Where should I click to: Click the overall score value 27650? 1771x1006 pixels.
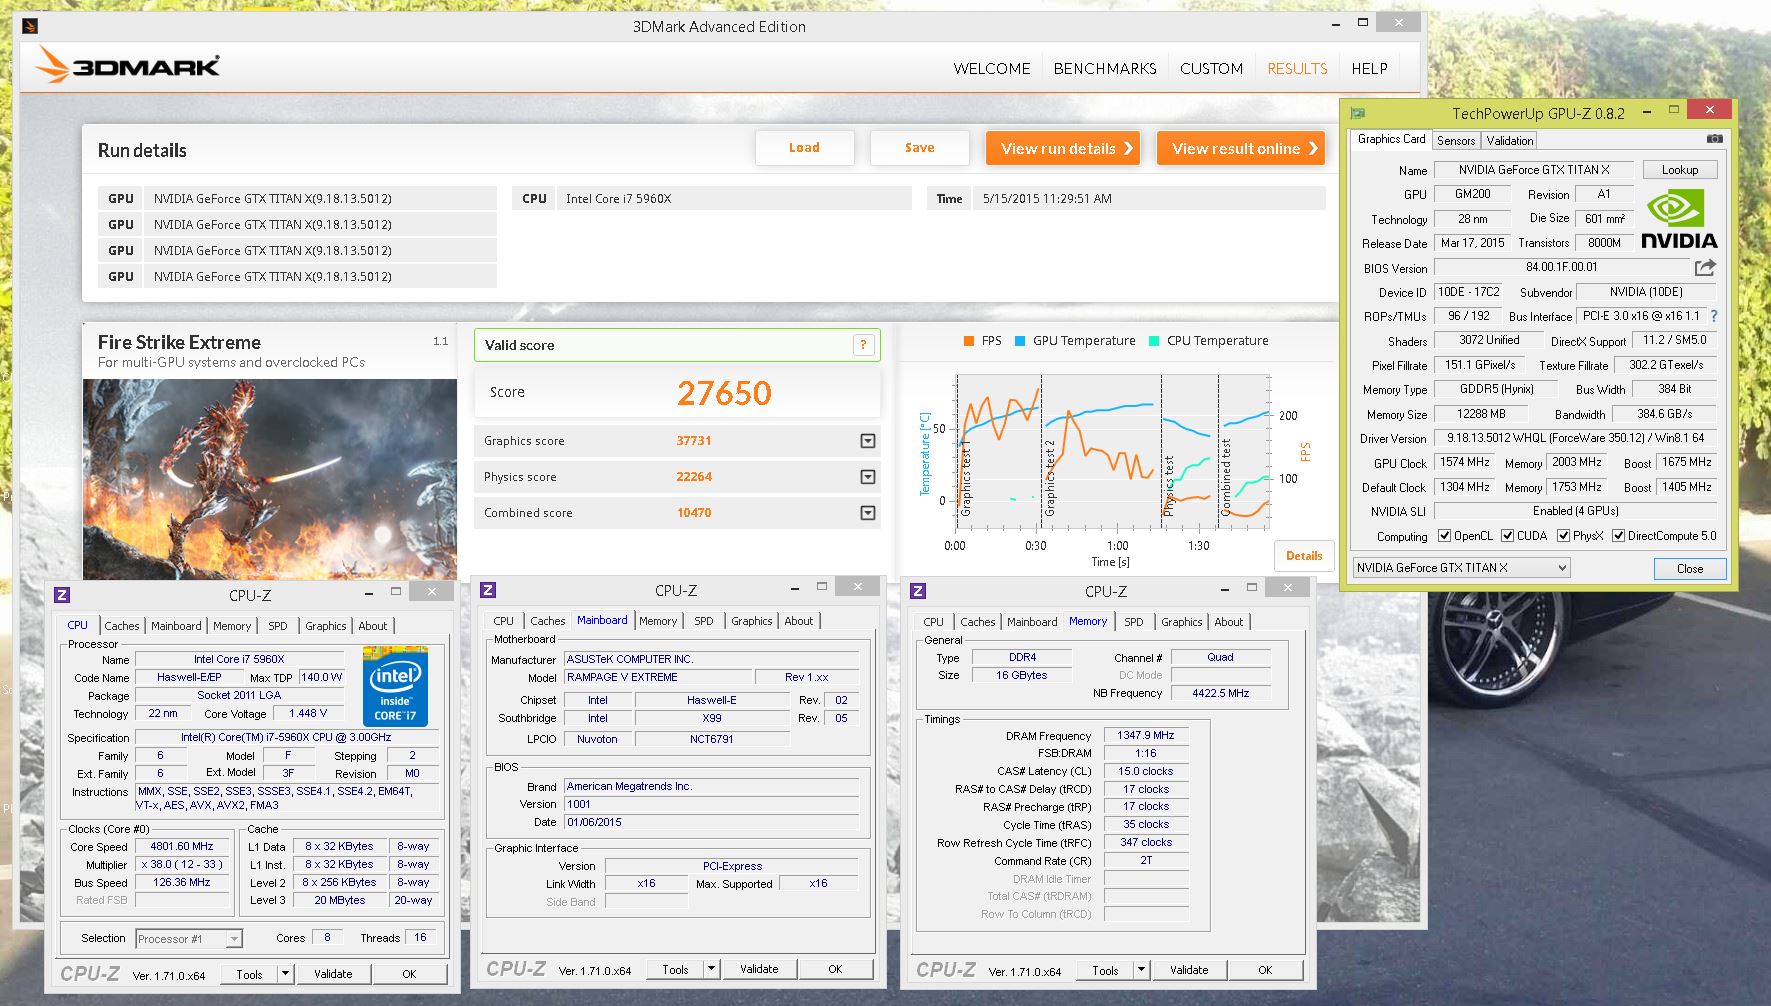724,393
